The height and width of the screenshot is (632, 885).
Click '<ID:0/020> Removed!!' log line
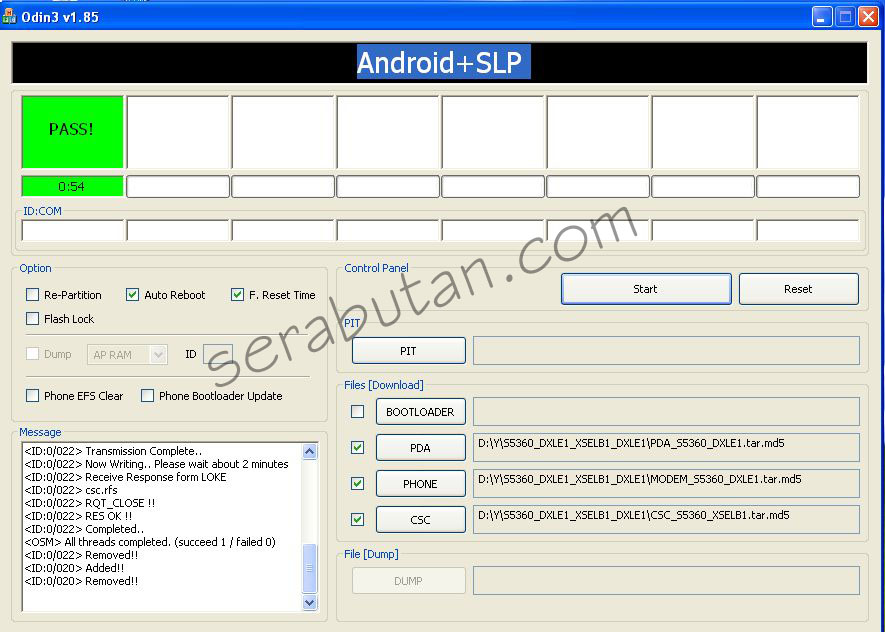click(81, 581)
